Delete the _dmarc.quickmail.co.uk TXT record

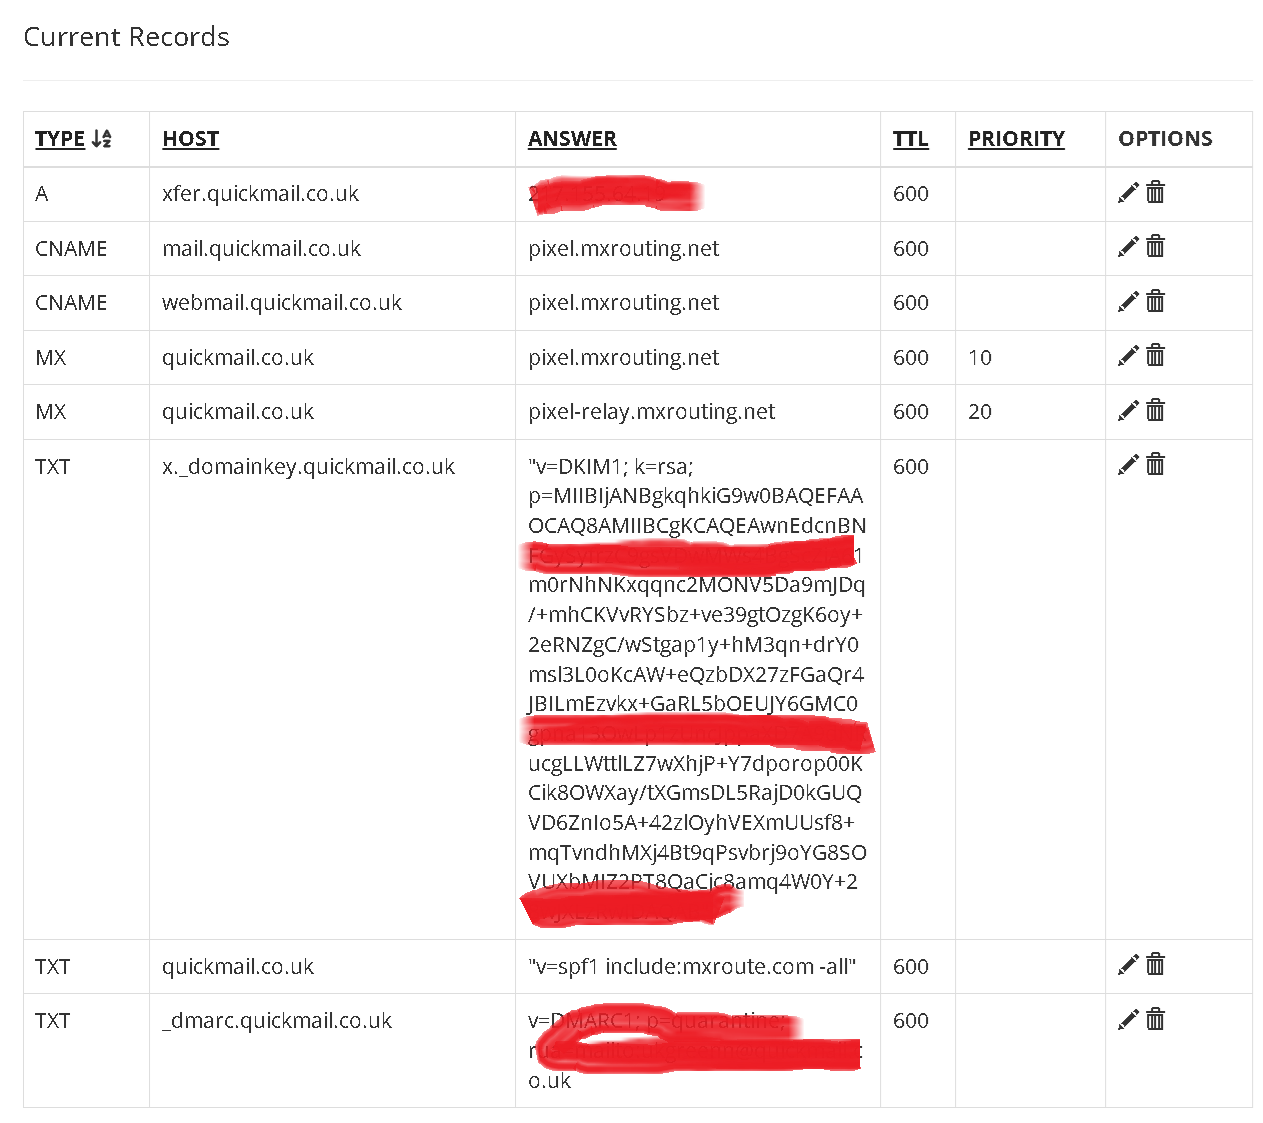(1155, 1019)
